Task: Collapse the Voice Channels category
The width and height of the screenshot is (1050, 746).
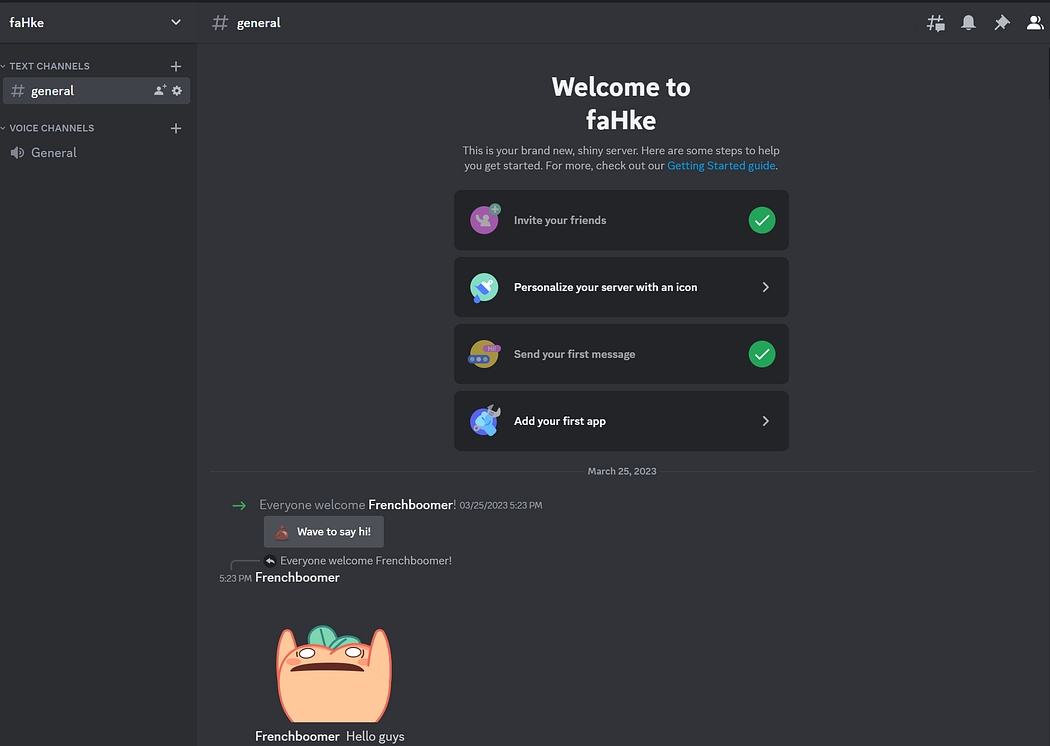Action: coord(51,128)
